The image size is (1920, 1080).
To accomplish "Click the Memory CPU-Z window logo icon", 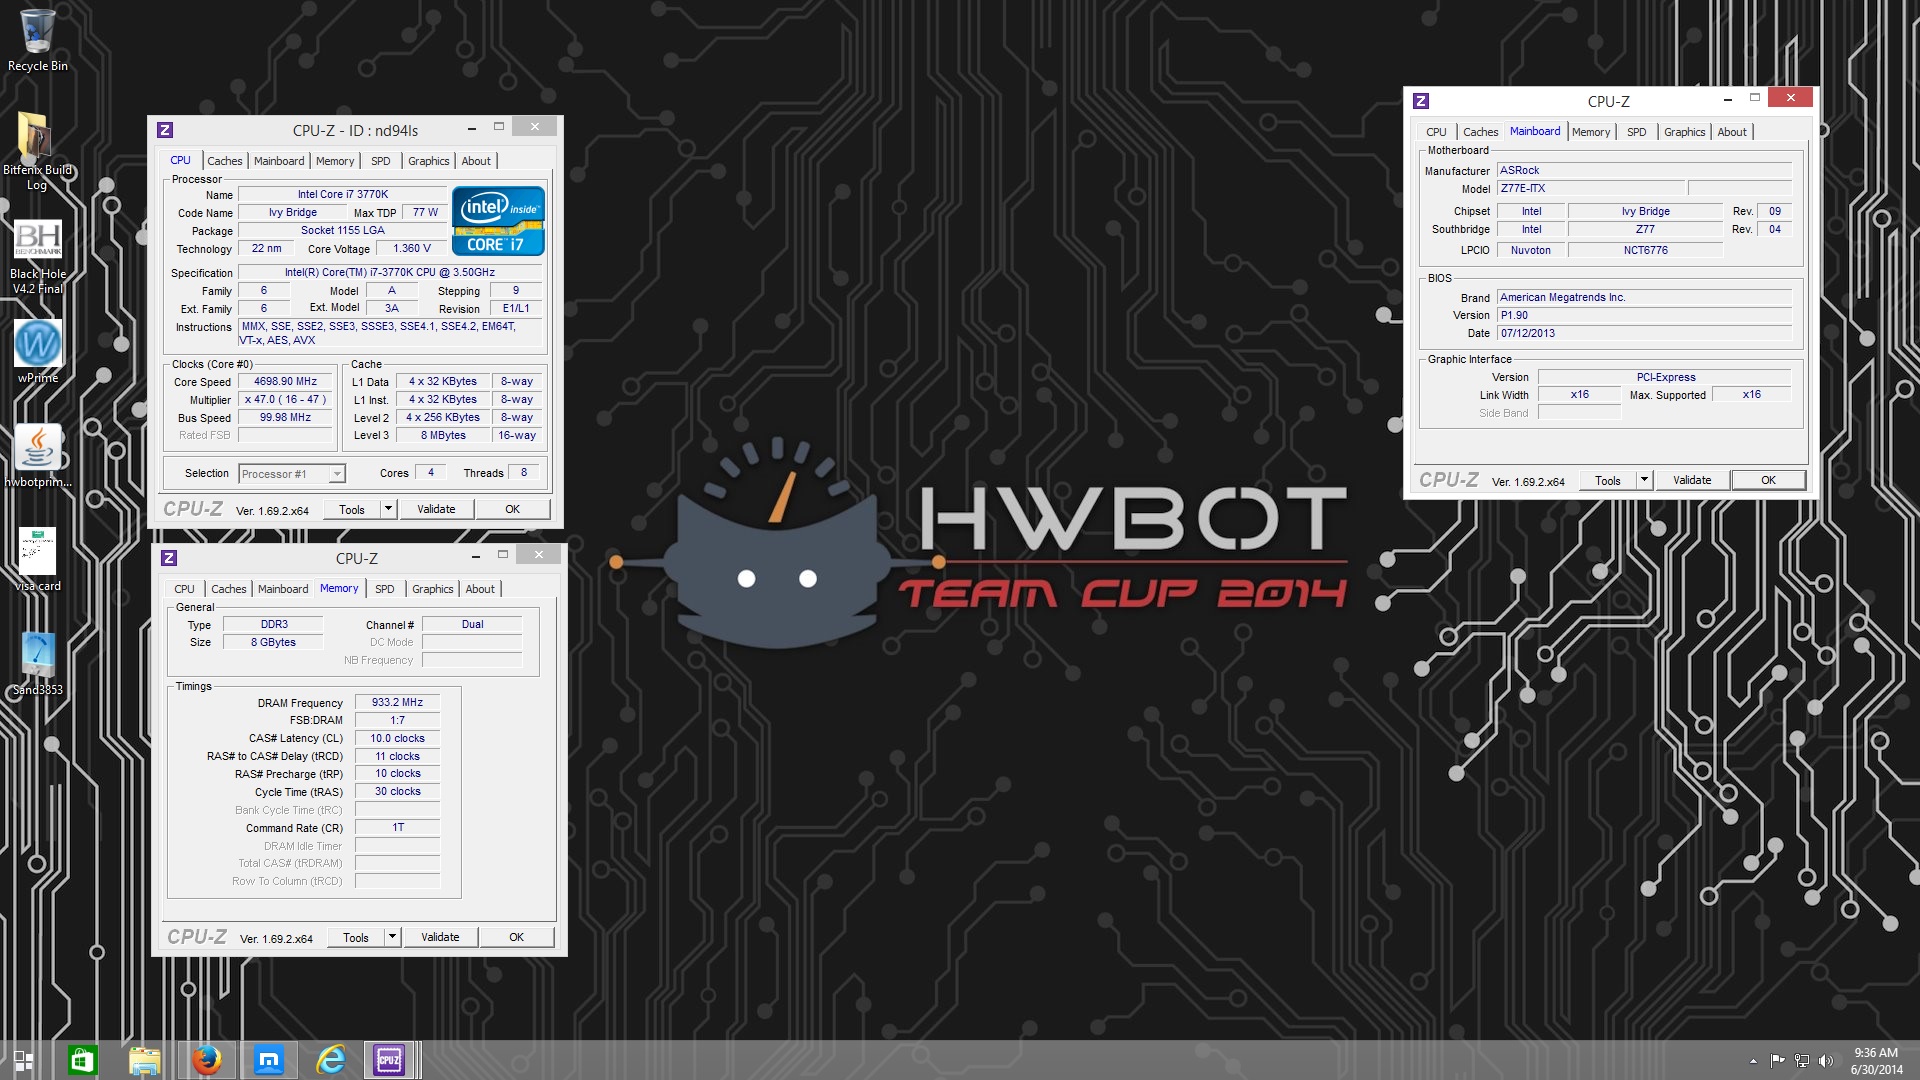I will [169, 558].
